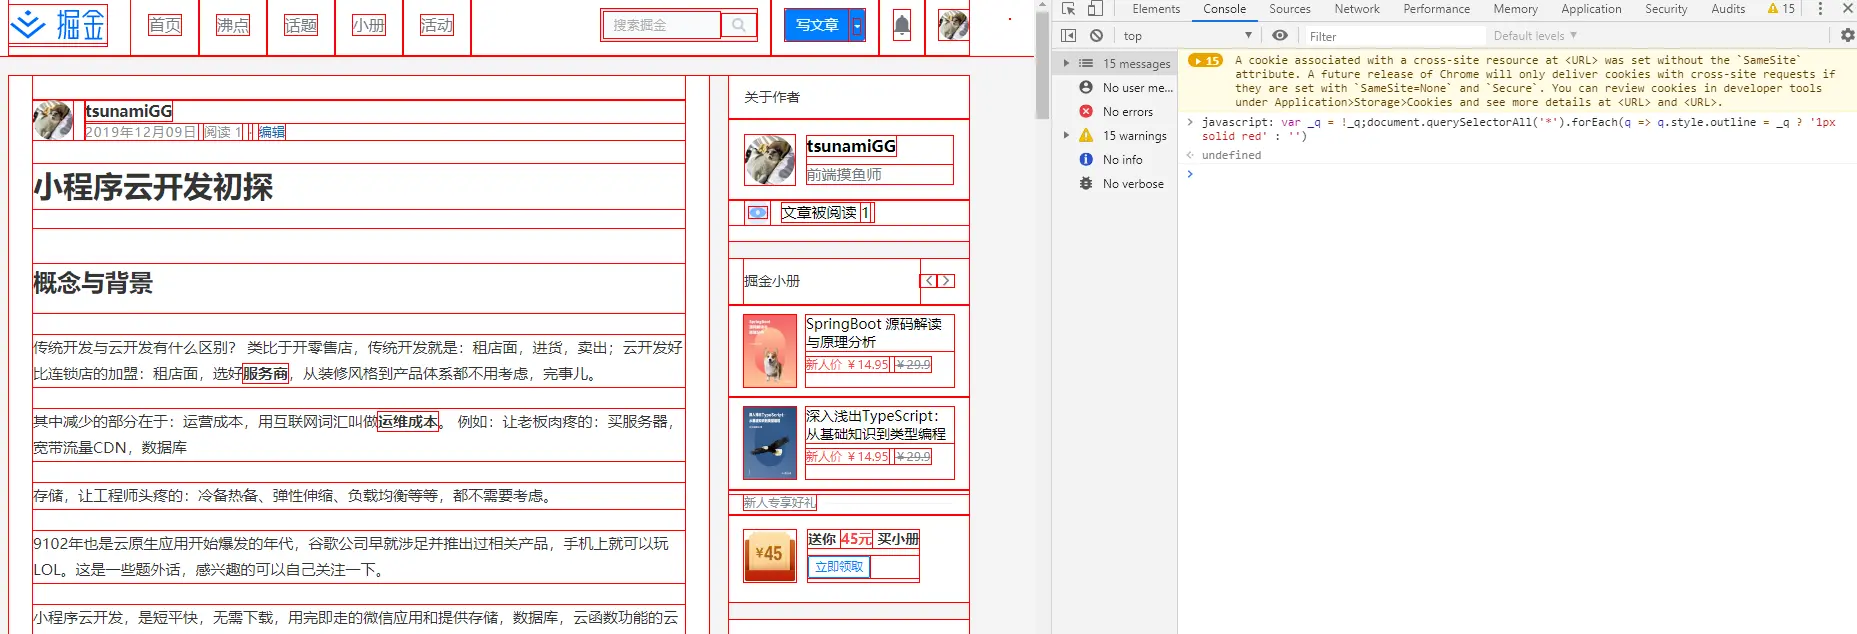Click the 服务商 inline link
Image resolution: width=1857 pixels, height=634 pixels.
point(266,374)
